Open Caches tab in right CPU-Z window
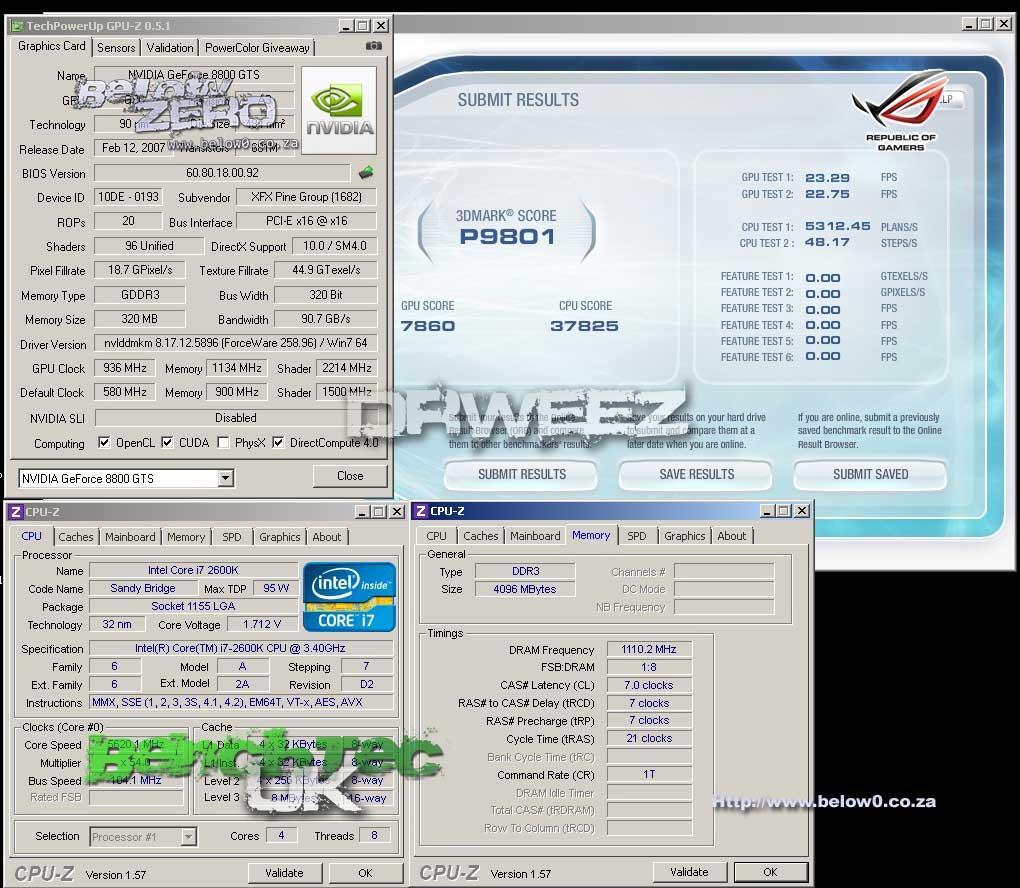This screenshot has width=1020, height=888. coord(480,536)
